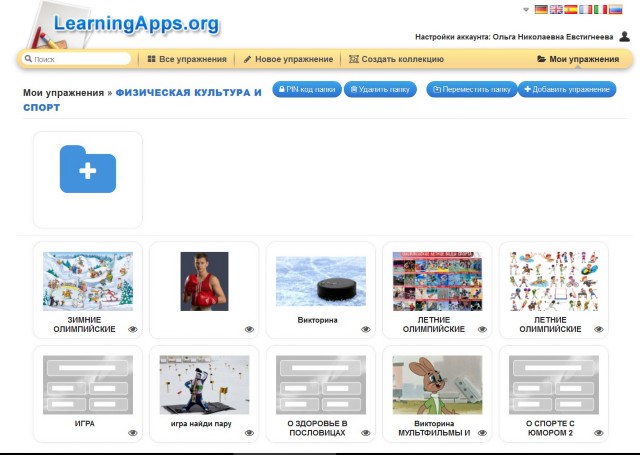This screenshot has height=455, width=640.
Task: Choose the Russian flag language icon
Action: tap(616, 9)
